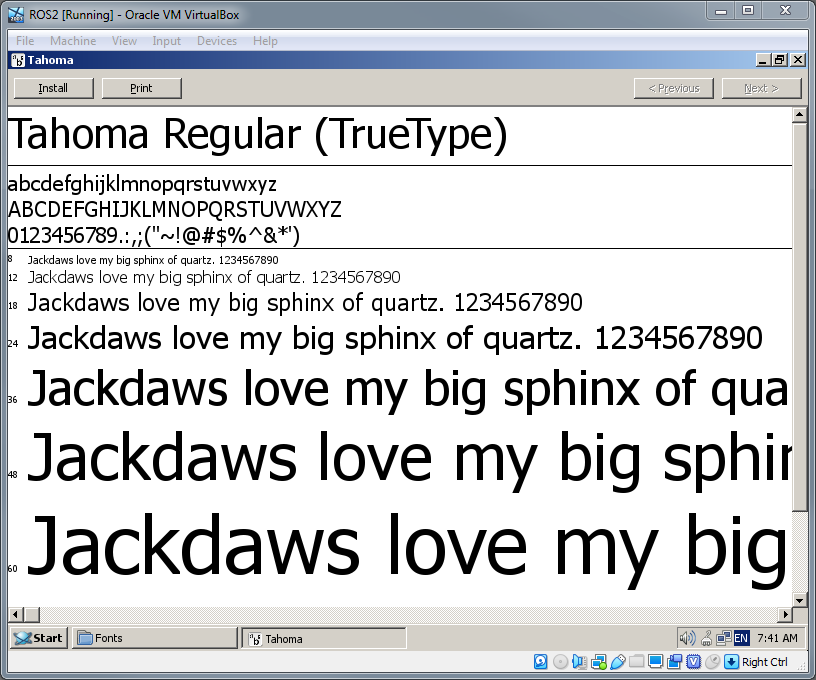The image size is (816, 680).
Task: Open the Help menu
Action: pyautogui.click(x=265, y=41)
